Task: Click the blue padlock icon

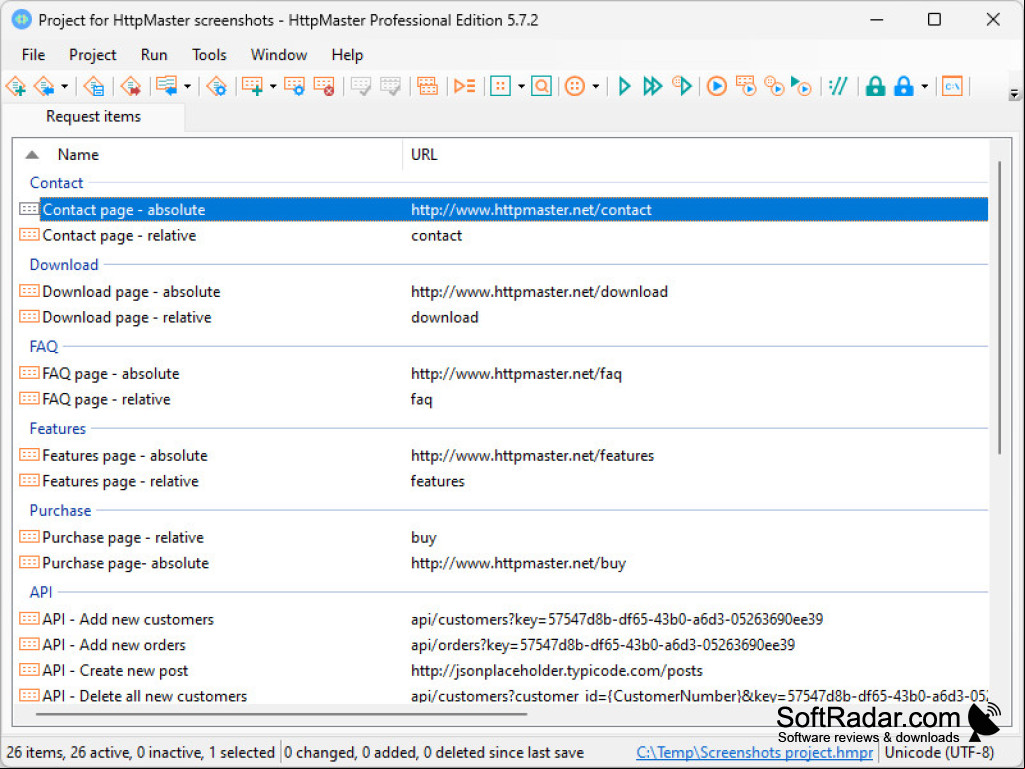Action: pos(904,86)
